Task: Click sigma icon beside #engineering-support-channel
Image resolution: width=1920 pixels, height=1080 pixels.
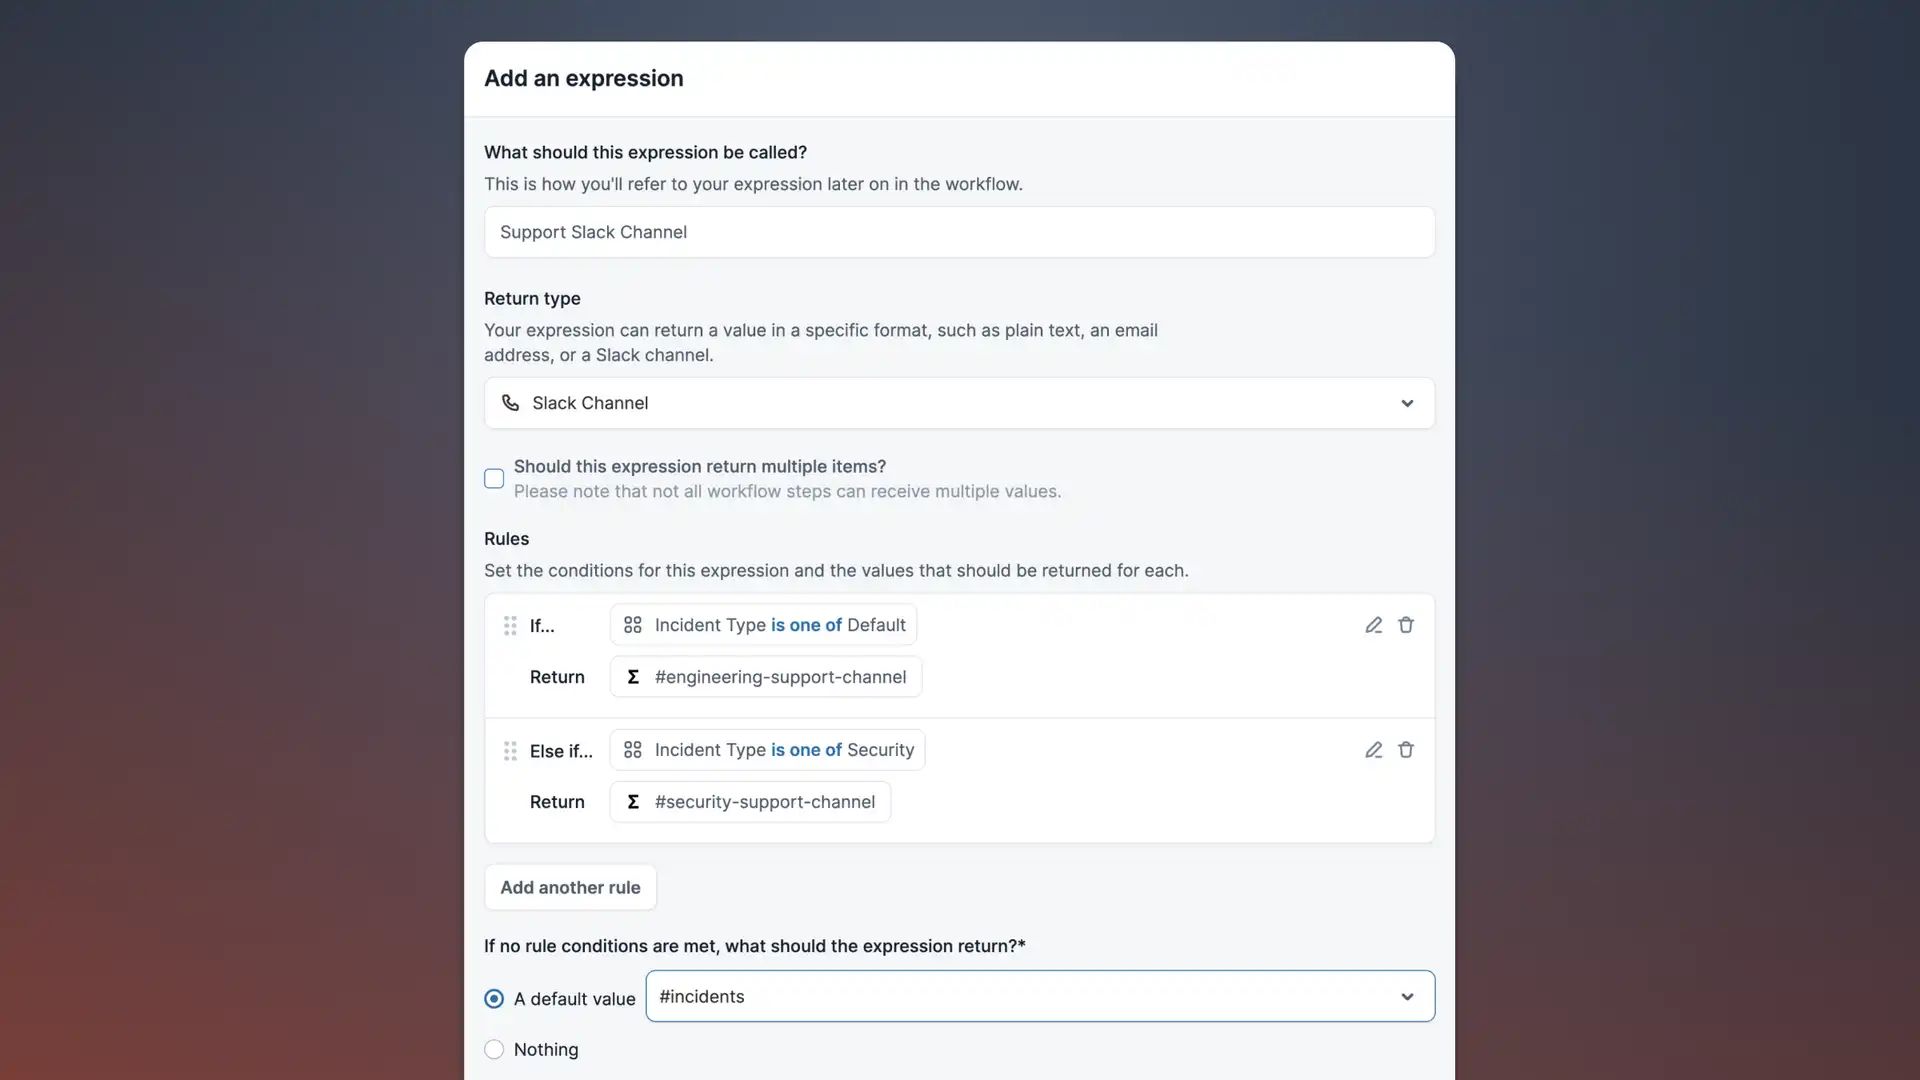Action: click(x=633, y=677)
